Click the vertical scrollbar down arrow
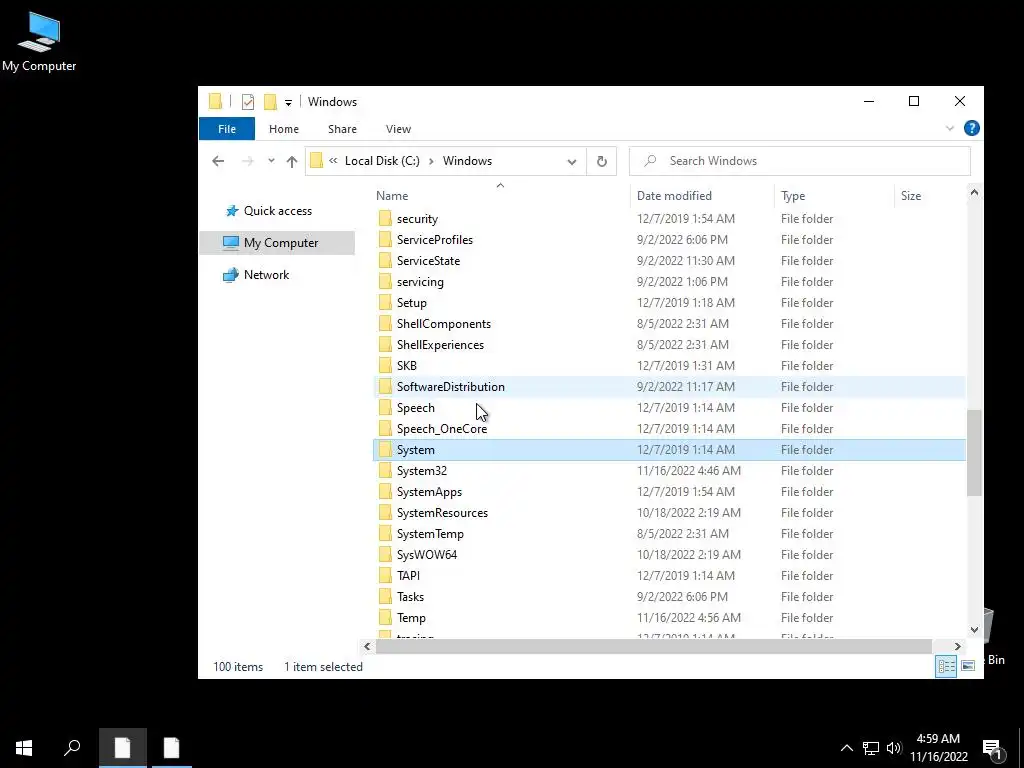This screenshot has width=1024, height=768. (x=974, y=630)
